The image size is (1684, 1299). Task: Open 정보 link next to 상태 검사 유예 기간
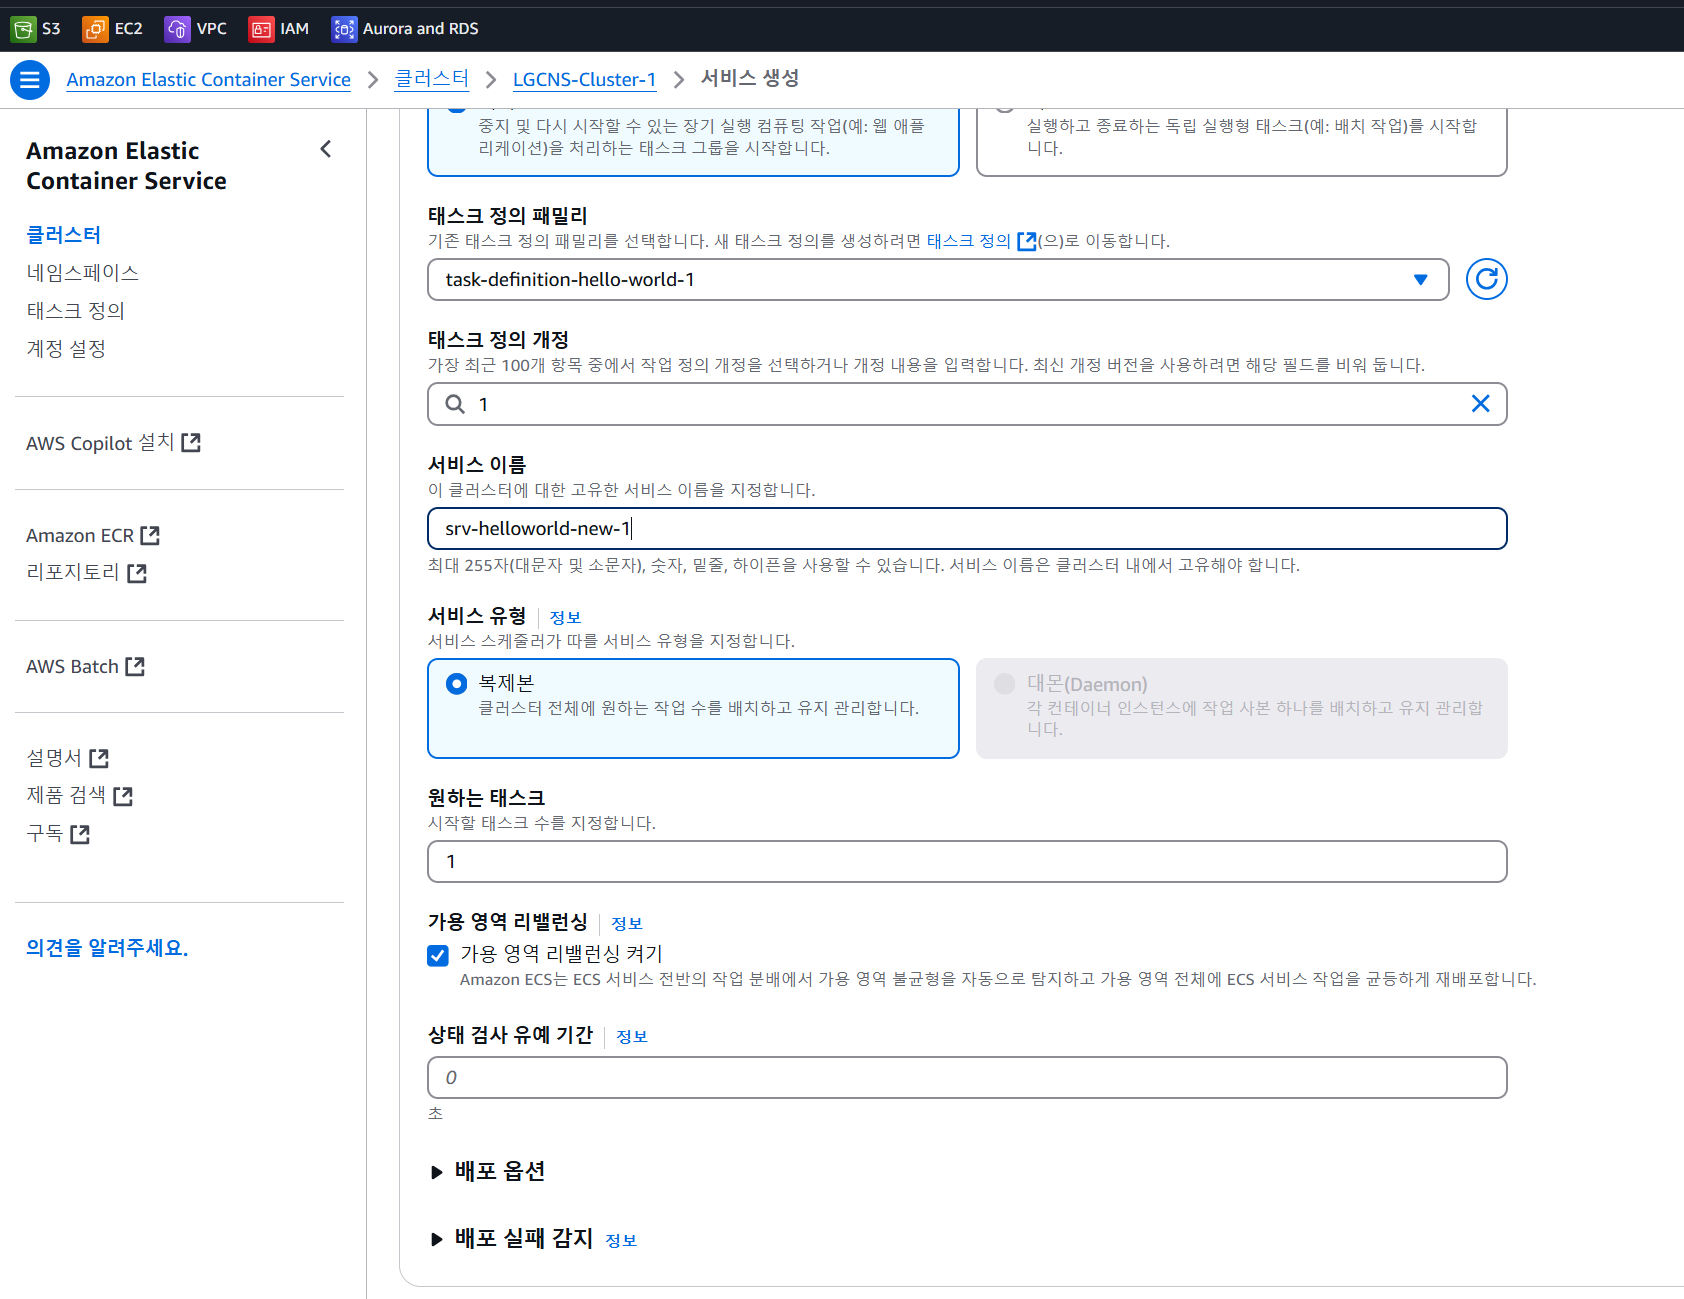[632, 1036]
